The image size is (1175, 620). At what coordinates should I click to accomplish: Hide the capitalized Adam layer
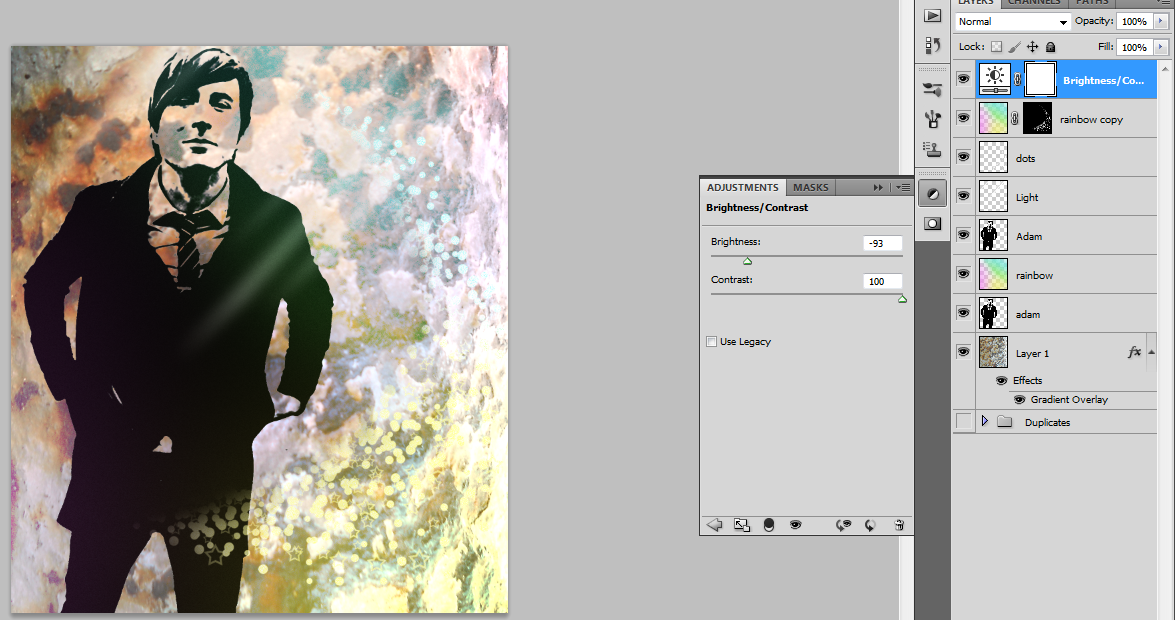coord(964,235)
